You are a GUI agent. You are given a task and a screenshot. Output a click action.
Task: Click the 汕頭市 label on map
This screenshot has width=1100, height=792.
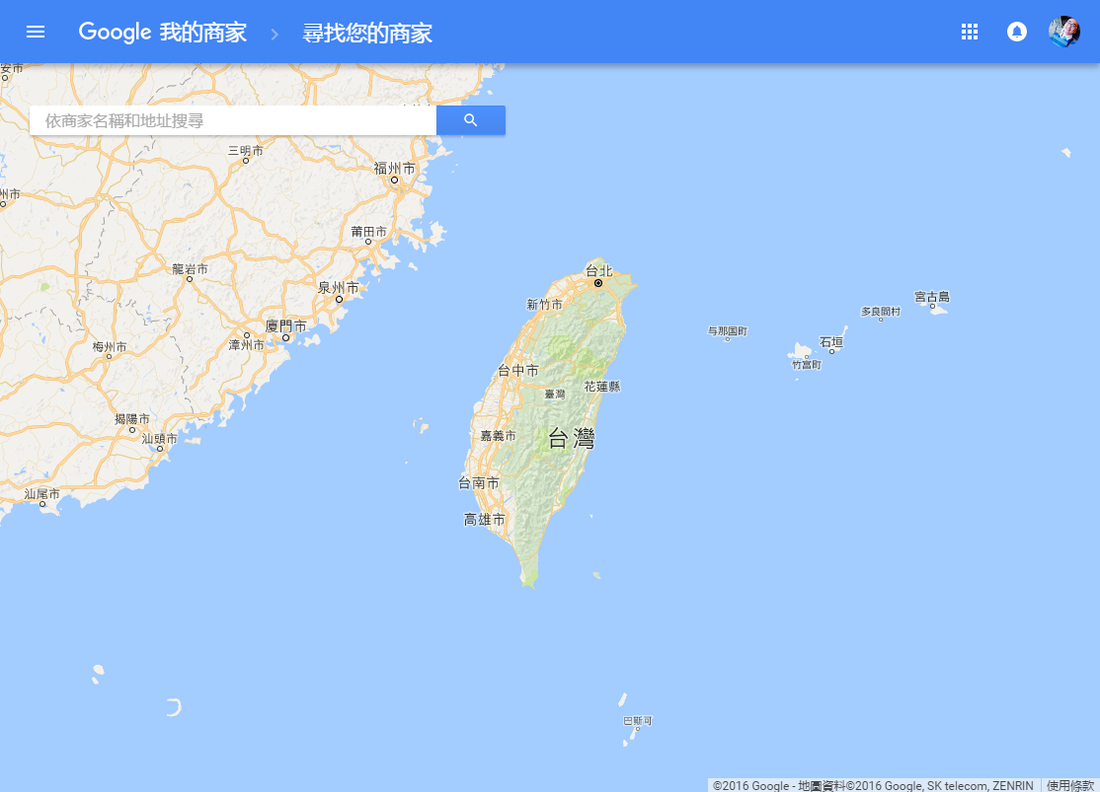160,438
